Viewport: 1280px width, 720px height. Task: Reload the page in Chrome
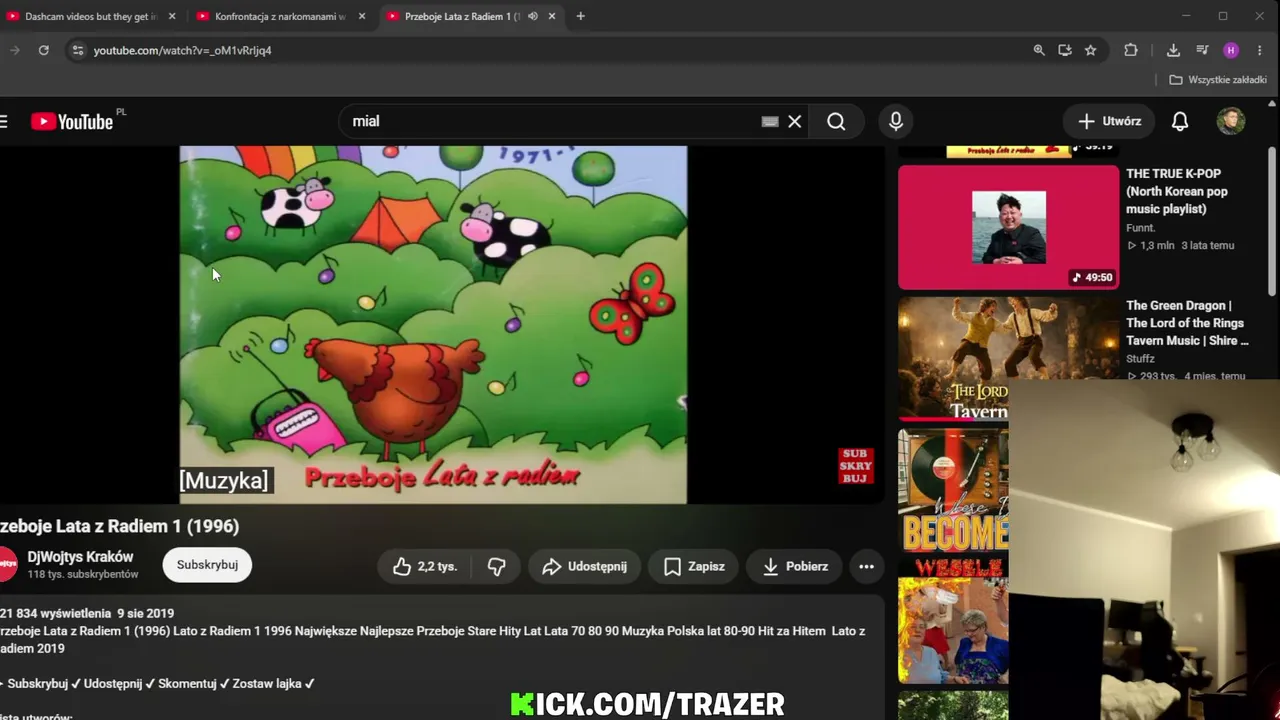(44, 50)
